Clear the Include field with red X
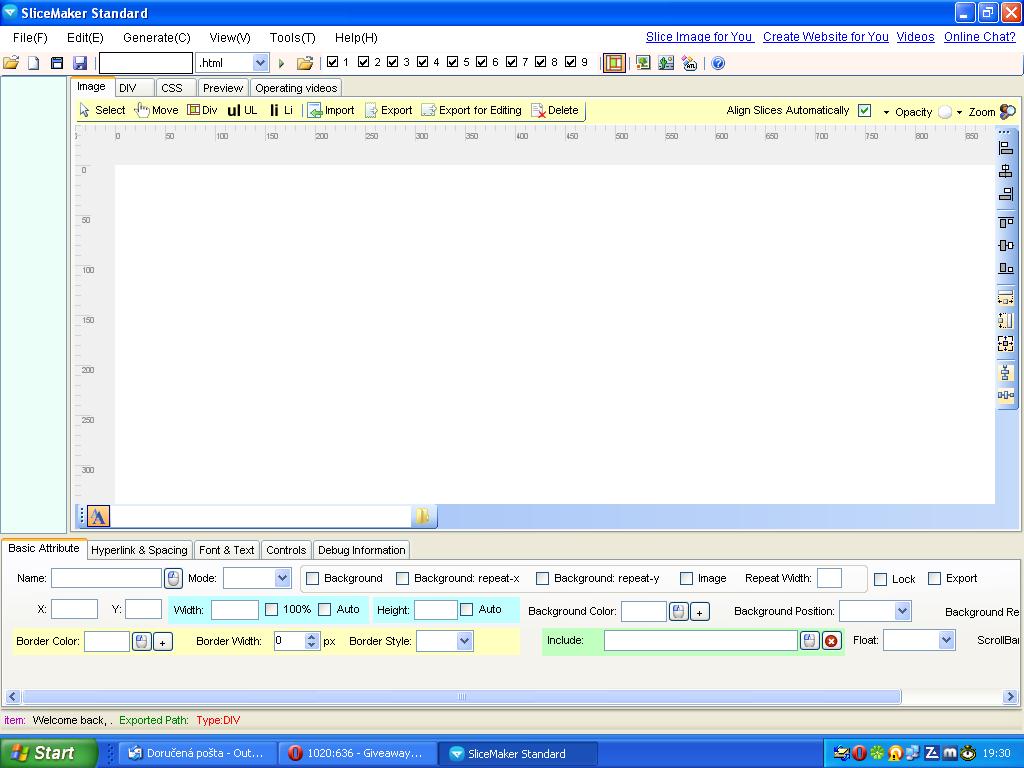The image size is (1024, 768). 831,641
